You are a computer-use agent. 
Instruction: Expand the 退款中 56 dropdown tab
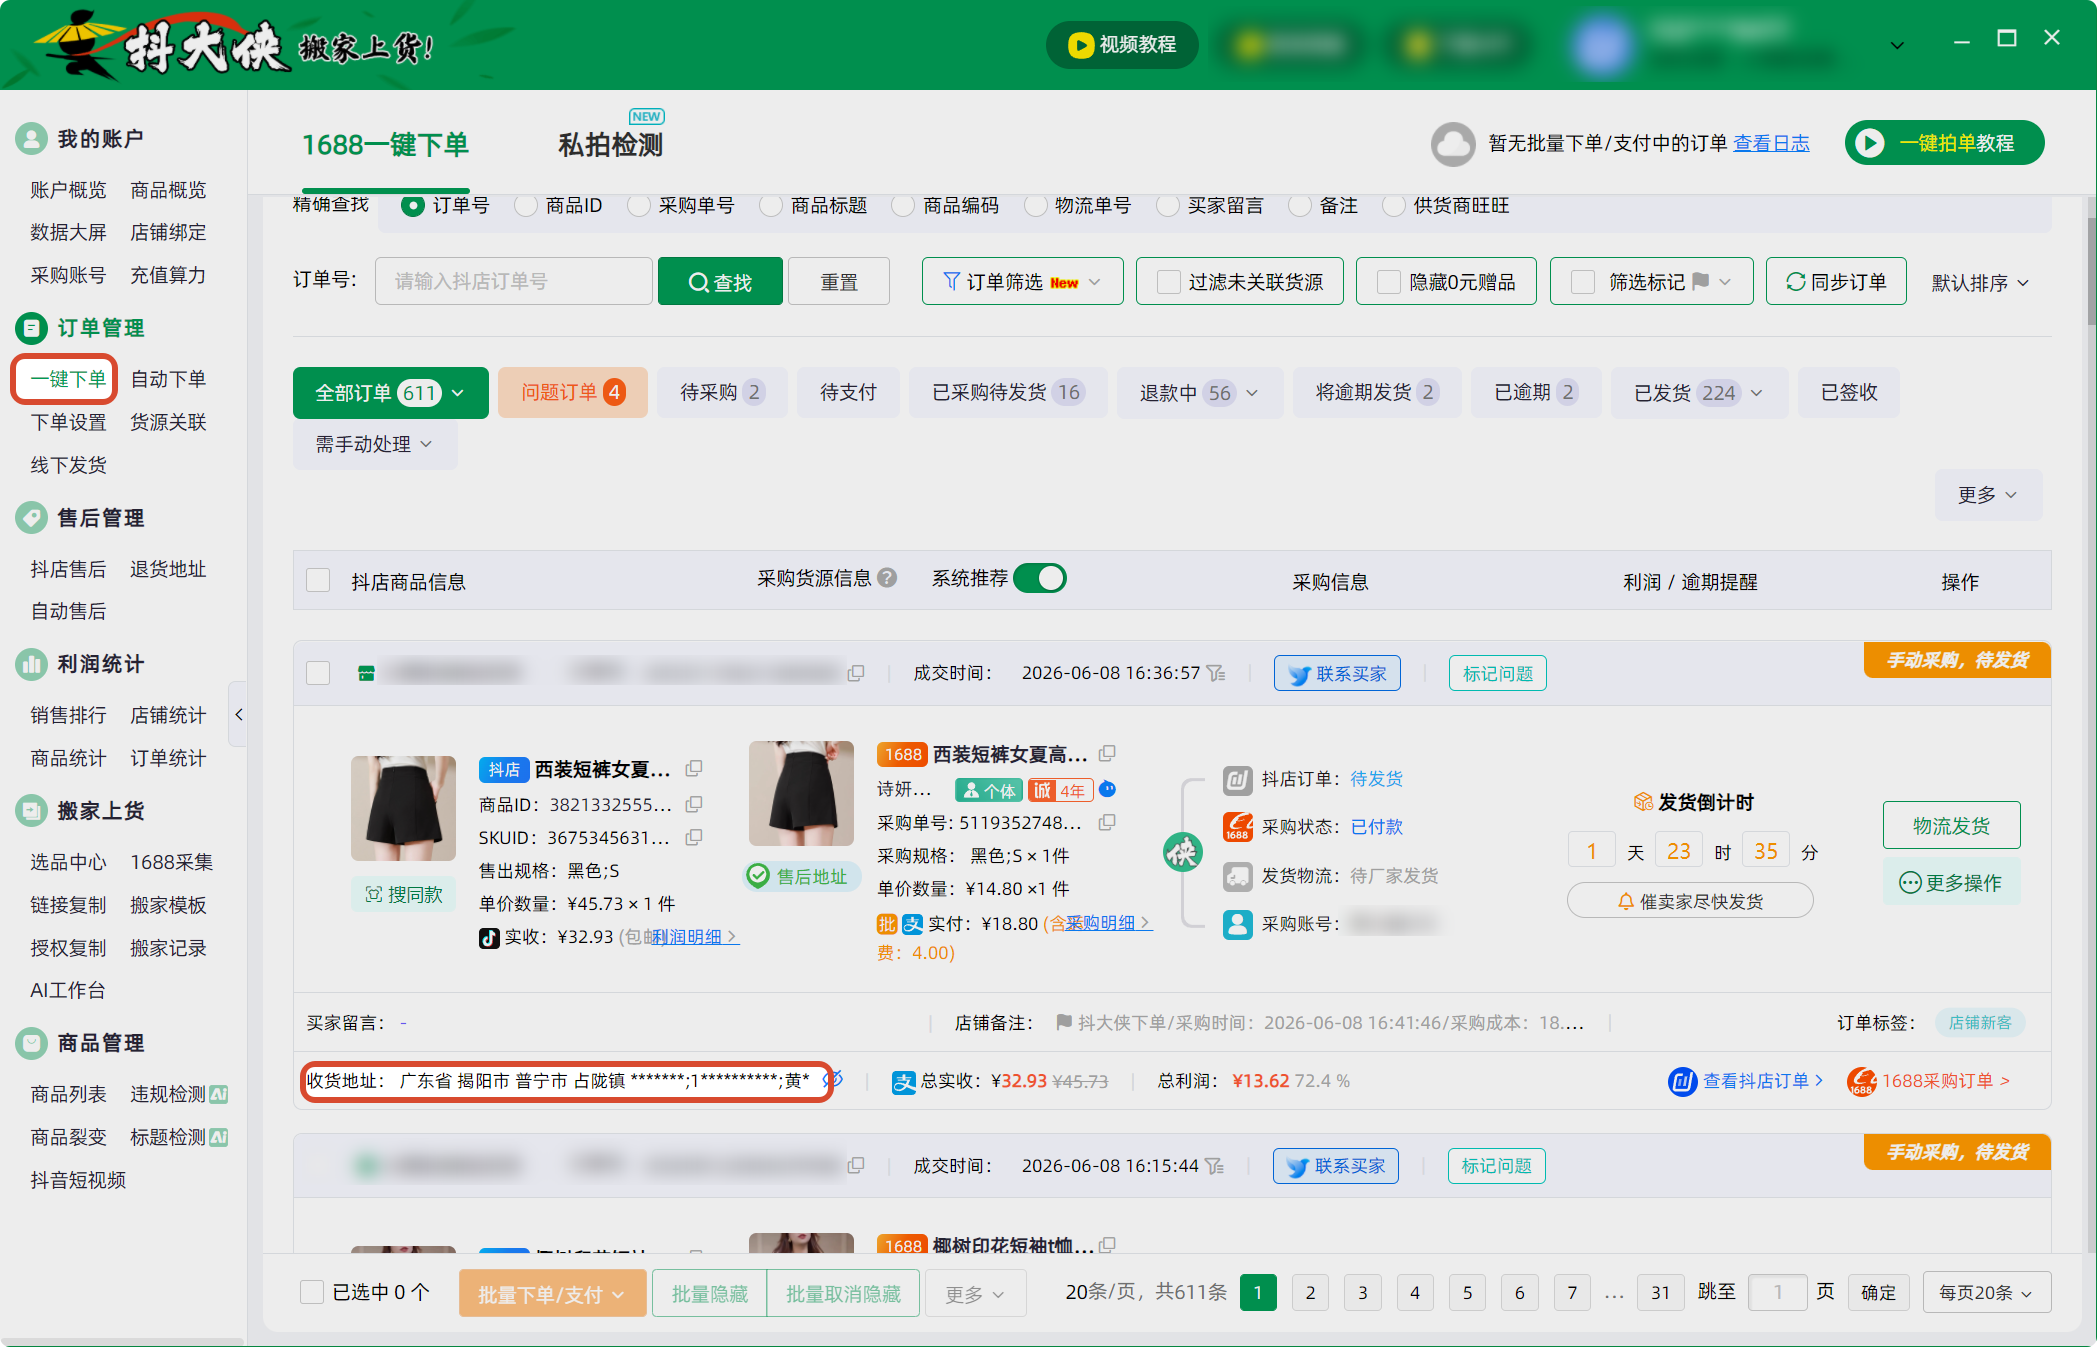pos(1200,392)
